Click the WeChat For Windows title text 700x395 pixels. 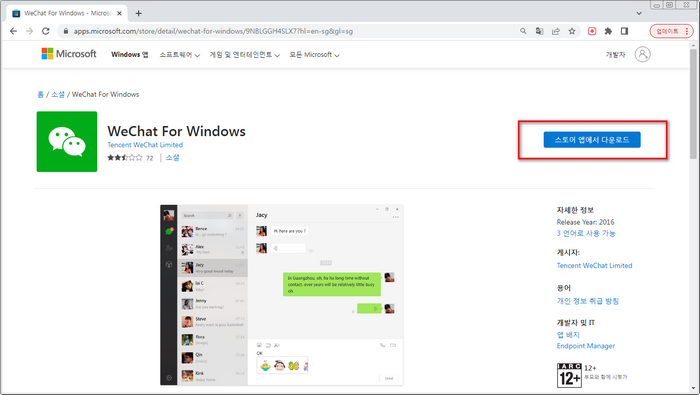pos(176,131)
